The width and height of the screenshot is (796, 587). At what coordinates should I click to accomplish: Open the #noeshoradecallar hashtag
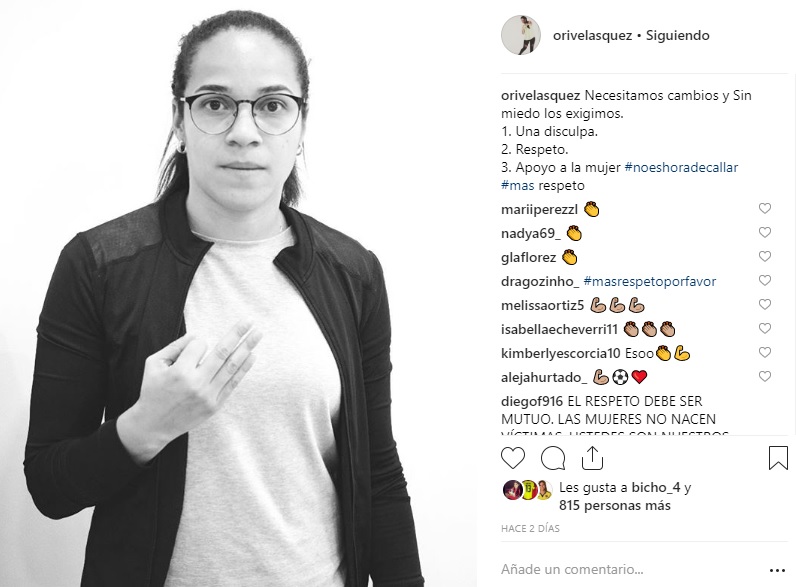(x=681, y=168)
